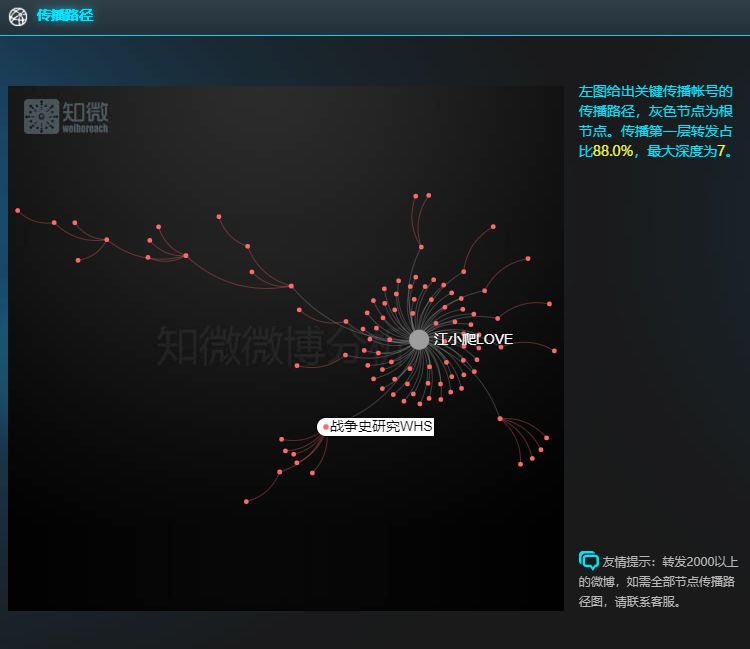Select the 友情提示 tip text about 转发2000以上

click(659, 581)
